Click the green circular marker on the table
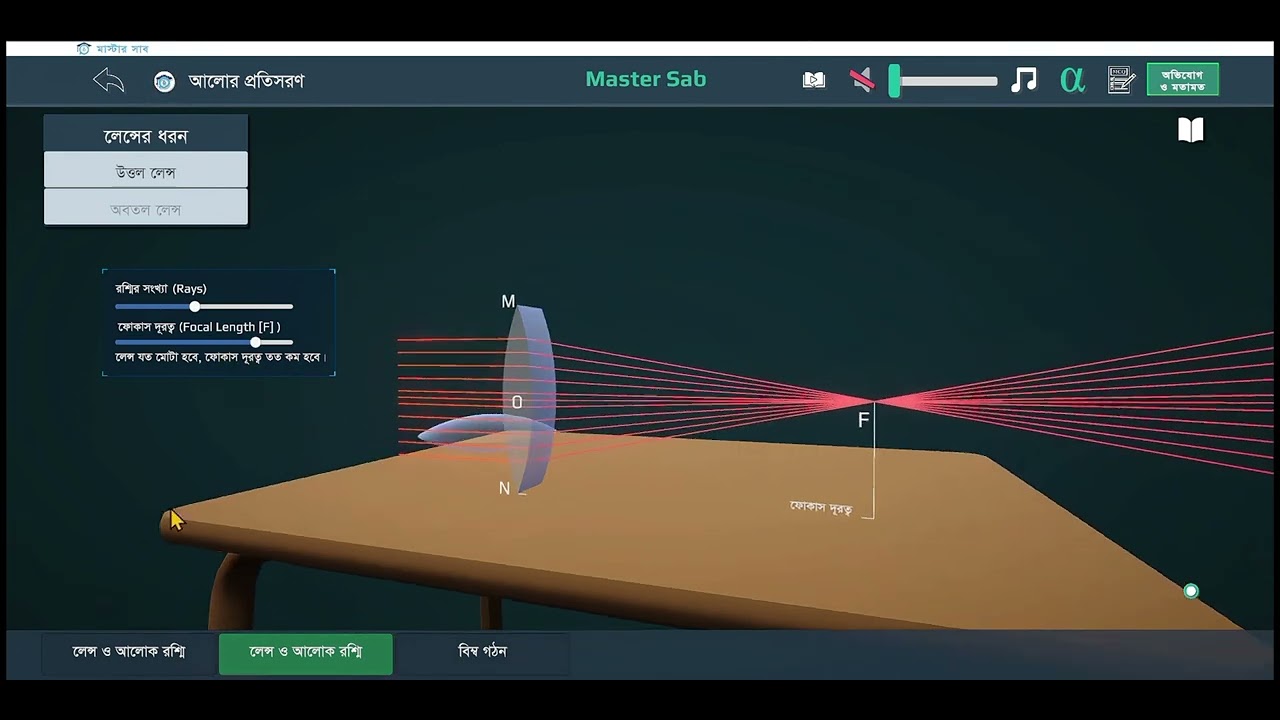The width and height of the screenshot is (1280, 720). pos(1191,591)
